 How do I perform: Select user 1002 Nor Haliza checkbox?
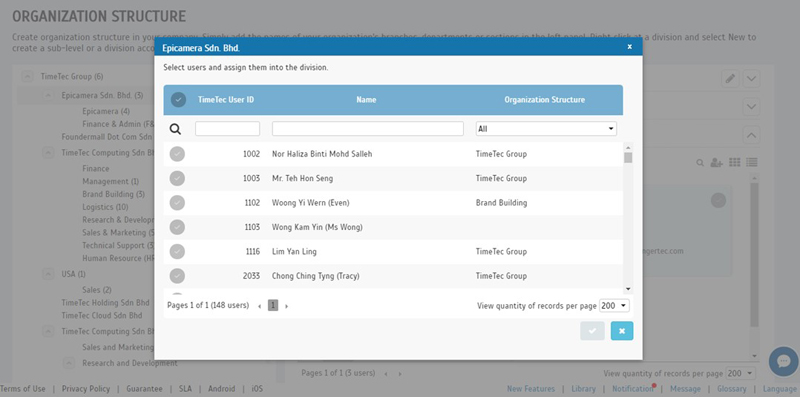point(177,154)
